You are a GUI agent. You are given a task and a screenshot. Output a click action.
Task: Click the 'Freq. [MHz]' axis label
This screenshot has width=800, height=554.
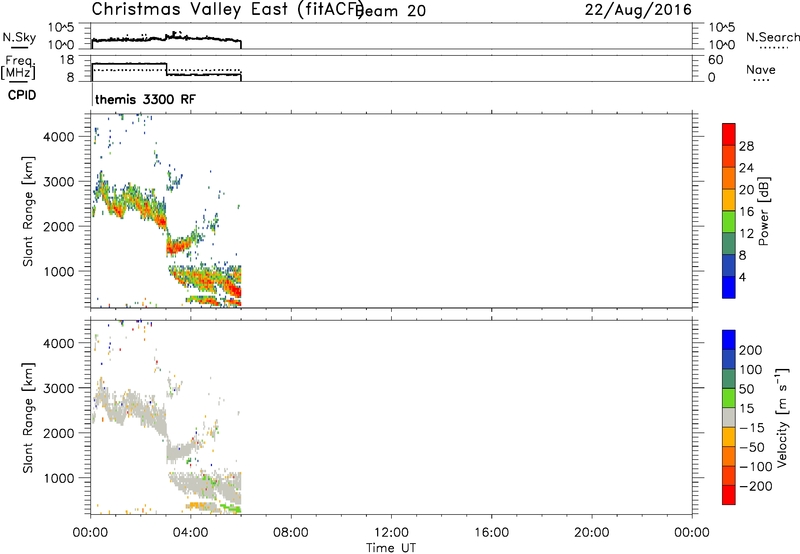click(18, 68)
